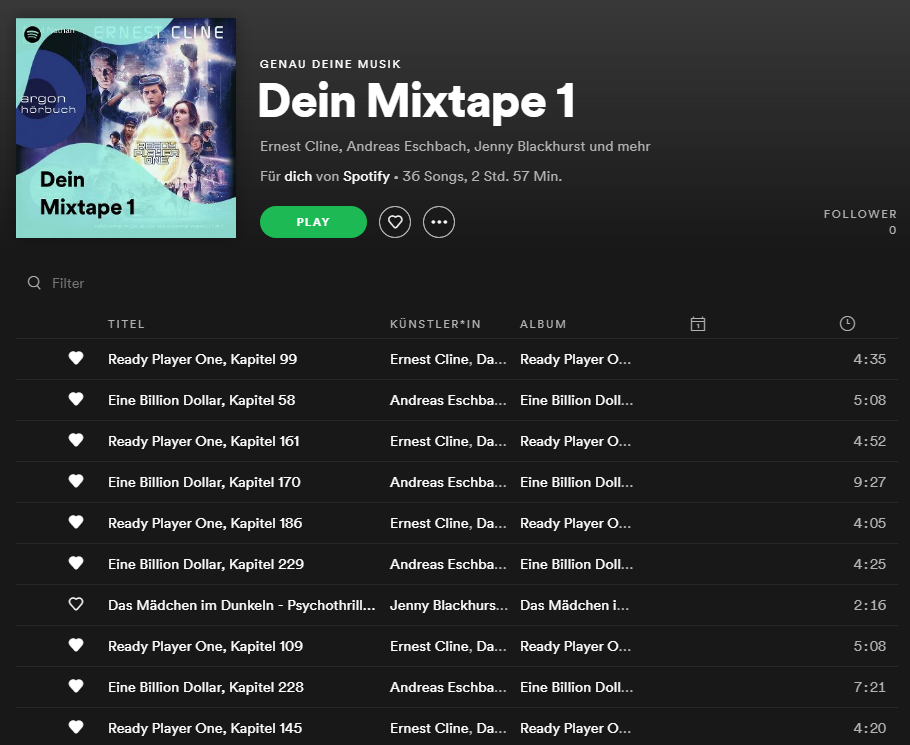This screenshot has width=910, height=745.
Task: Click the playlist title Dein Mixtape 1
Action: click(417, 102)
